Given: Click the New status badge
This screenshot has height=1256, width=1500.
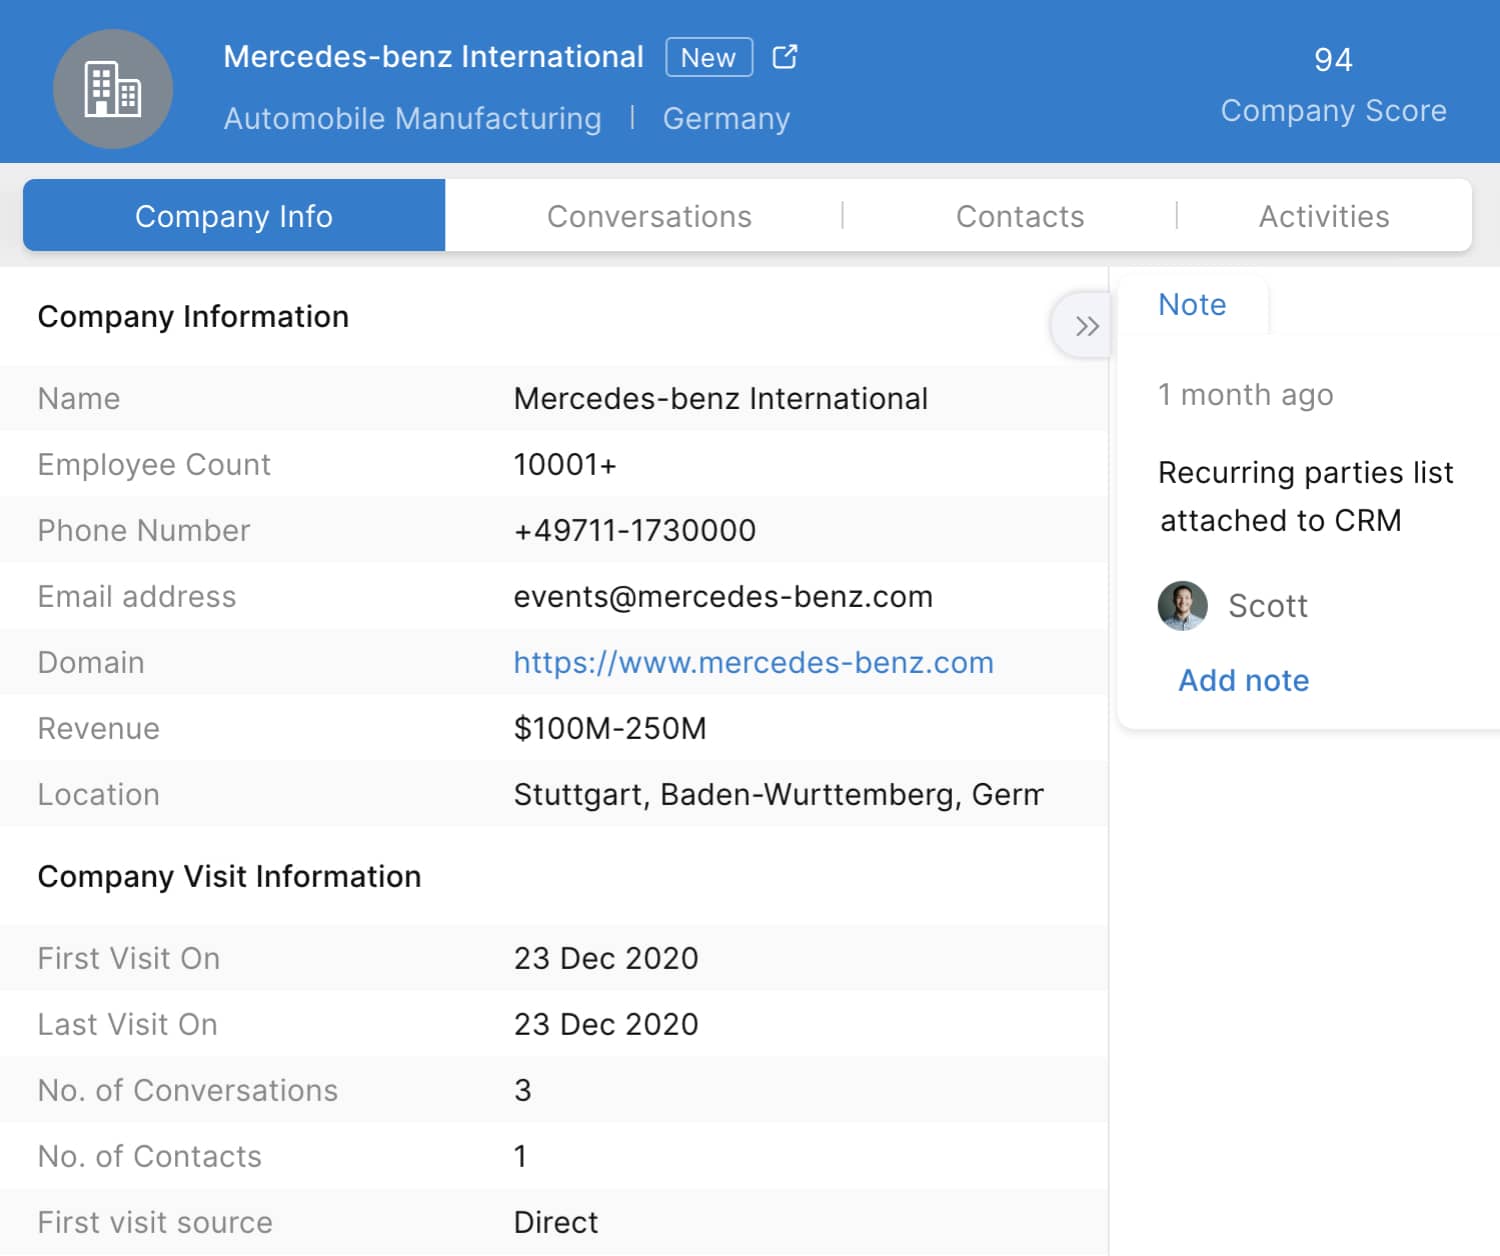Looking at the screenshot, I should [x=708, y=58].
